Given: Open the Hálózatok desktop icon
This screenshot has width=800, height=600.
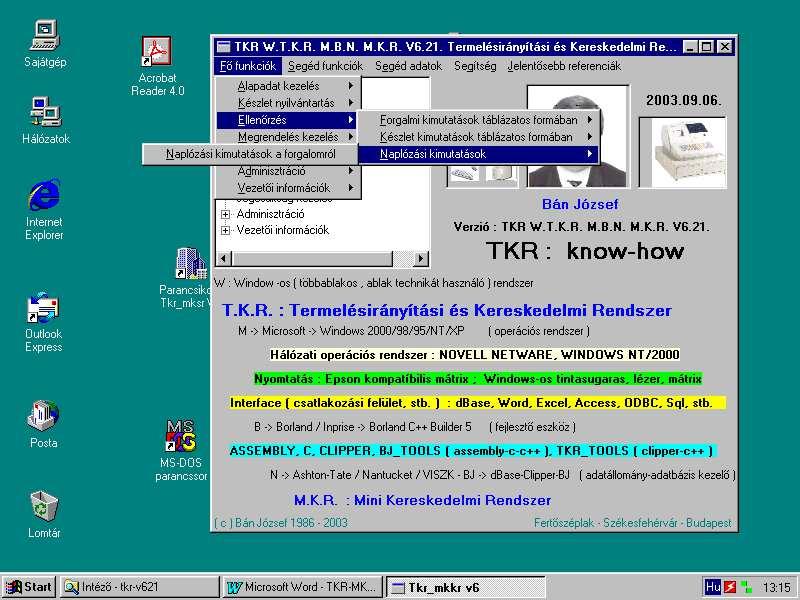Looking at the screenshot, I should click(x=45, y=120).
